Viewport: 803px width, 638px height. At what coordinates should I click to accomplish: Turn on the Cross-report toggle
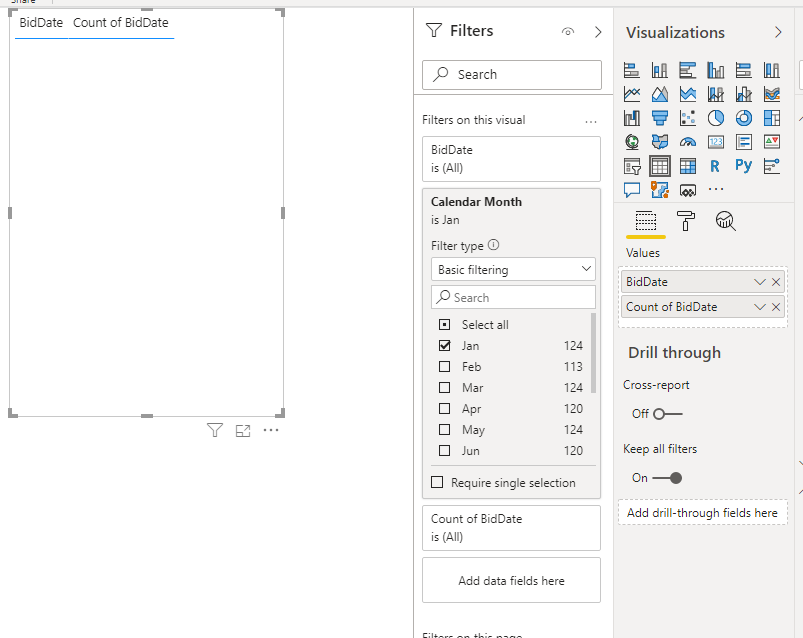tap(667, 414)
